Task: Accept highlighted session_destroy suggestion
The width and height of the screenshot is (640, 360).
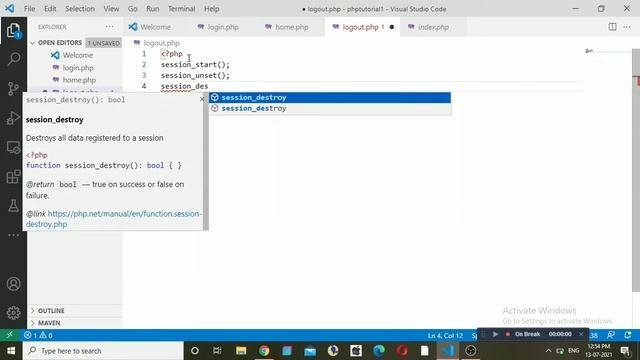Action: coord(330,98)
